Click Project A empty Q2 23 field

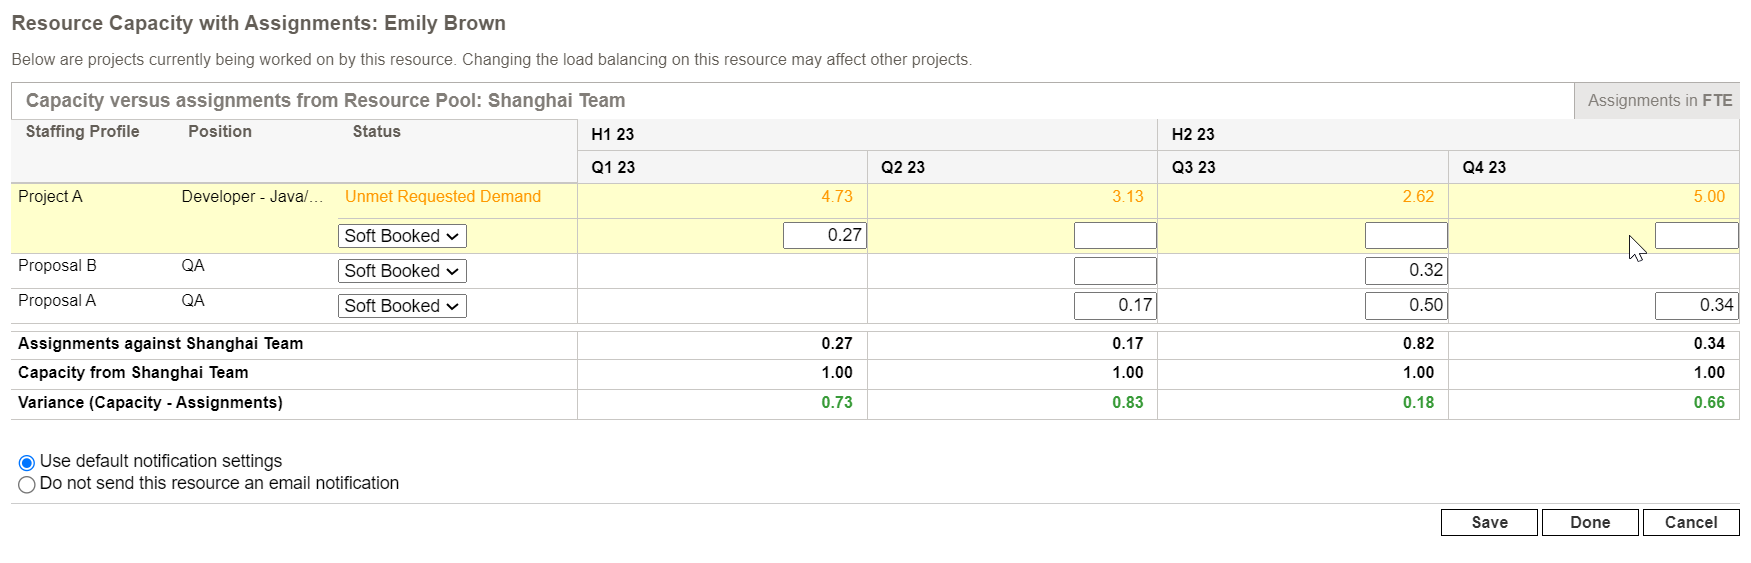[1114, 235]
